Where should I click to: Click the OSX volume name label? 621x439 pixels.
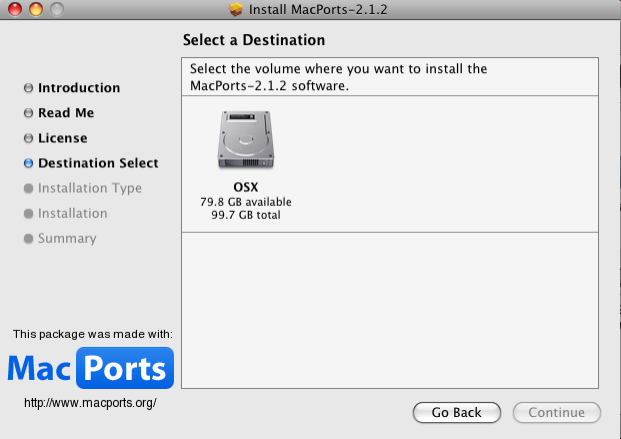(x=245, y=187)
